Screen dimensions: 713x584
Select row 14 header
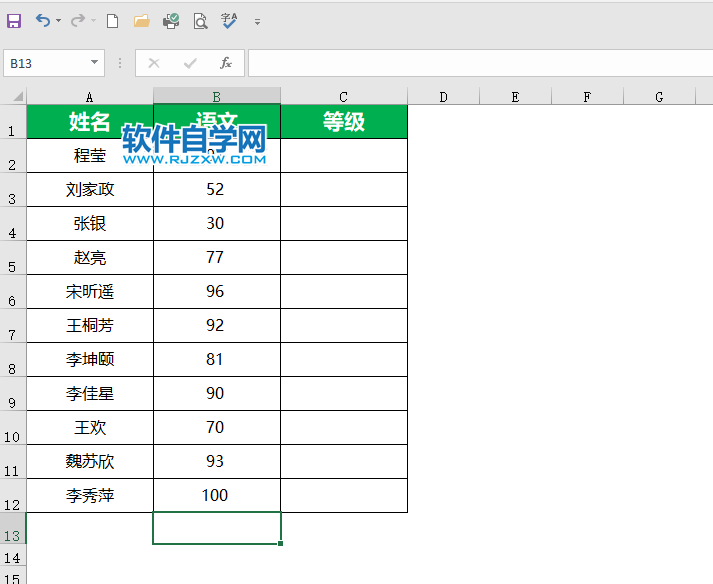click(x=13, y=555)
